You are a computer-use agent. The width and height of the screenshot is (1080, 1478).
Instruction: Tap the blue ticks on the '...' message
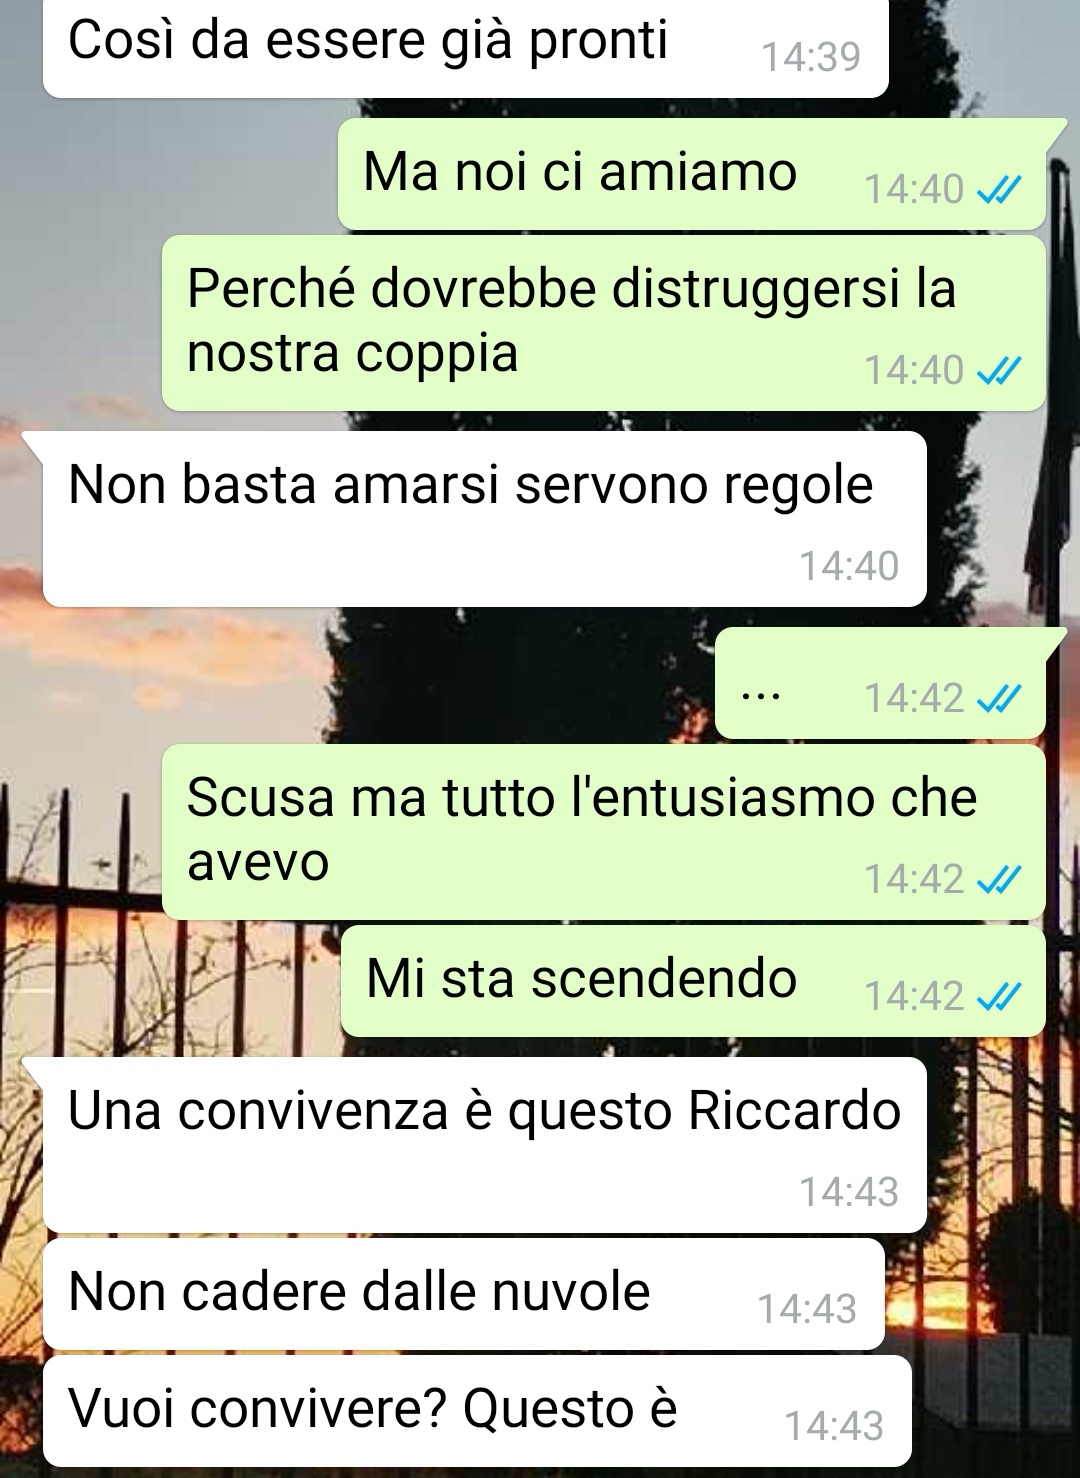click(998, 698)
